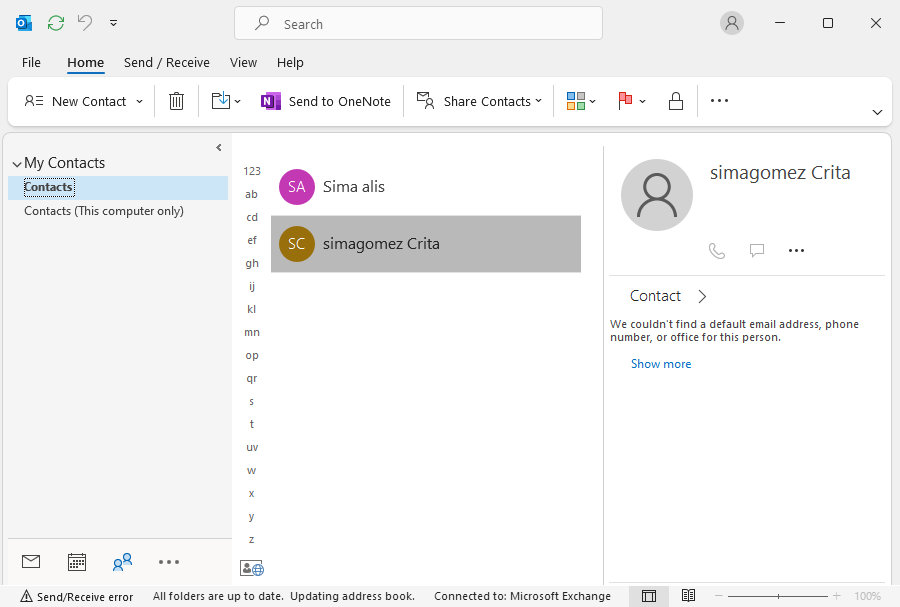
Task: Jump to ab in the contact index
Action: tap(251, 194)
